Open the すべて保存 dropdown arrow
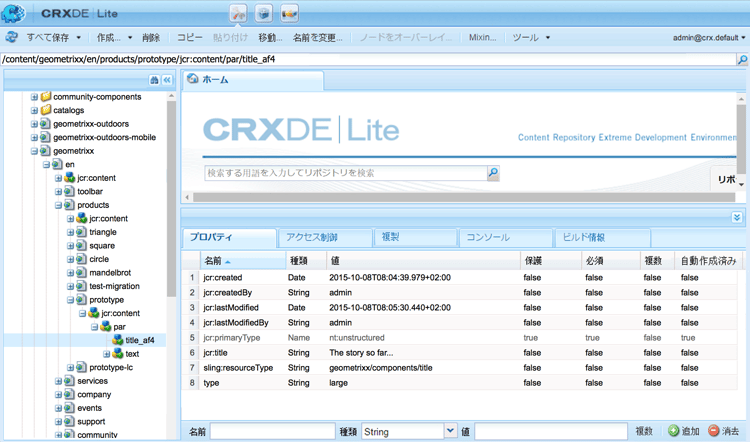Screen dimensions: 750x442 78,37
